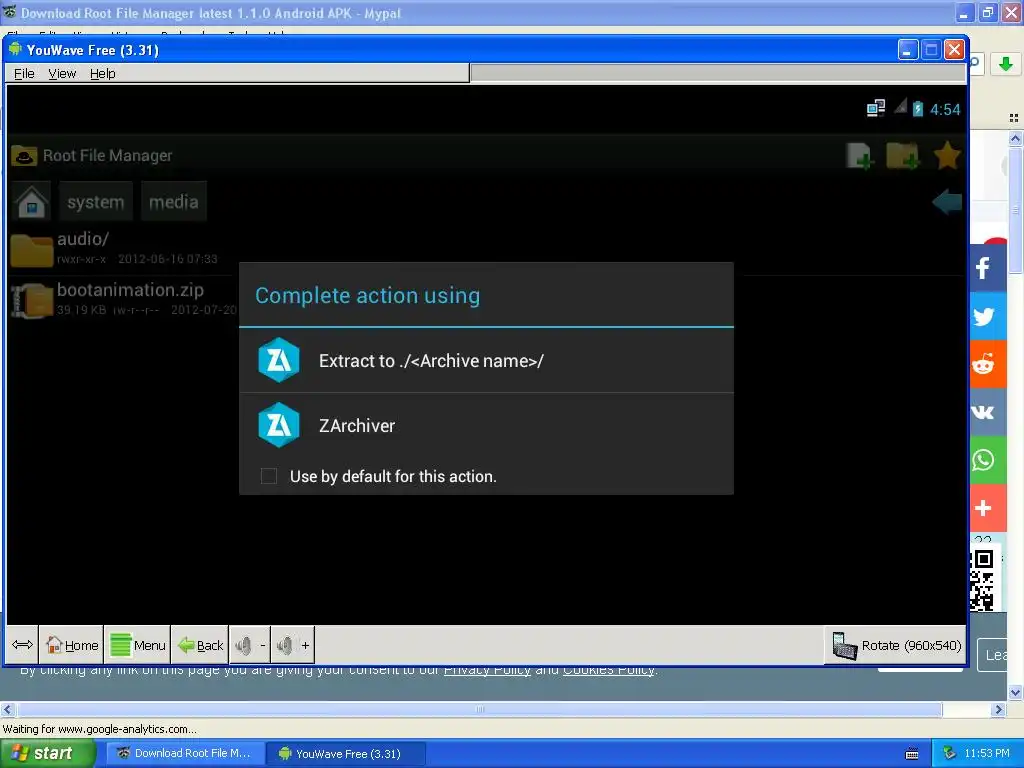Tap the Android battery icon
The width and height of the screenshot is (1024, 768).
[x=918, y=108]
